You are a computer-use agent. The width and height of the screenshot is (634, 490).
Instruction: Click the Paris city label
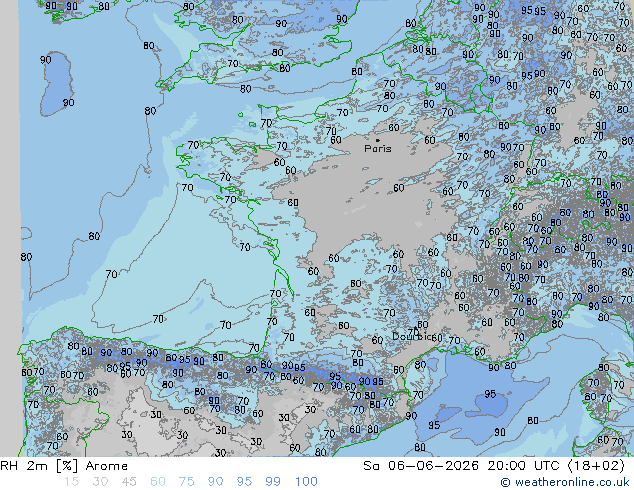point(378,149)
